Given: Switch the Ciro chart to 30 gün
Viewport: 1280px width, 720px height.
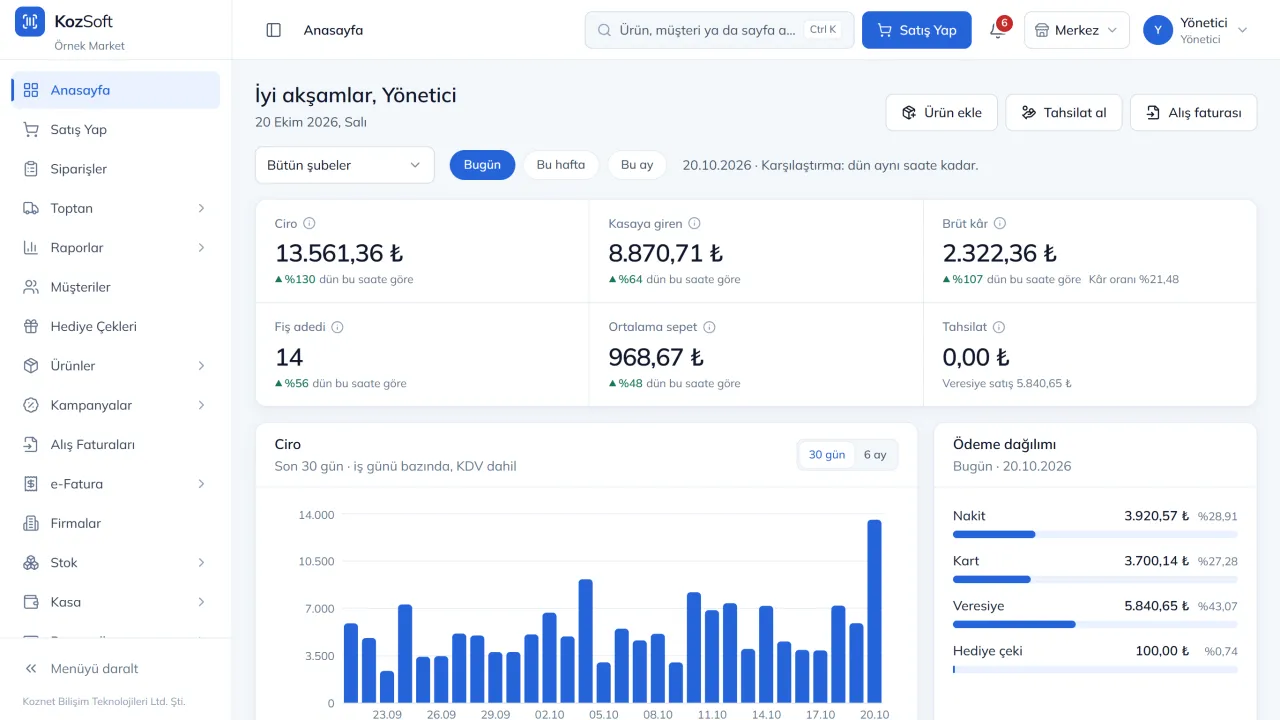Looking at the screenshot, I should 827,455.
